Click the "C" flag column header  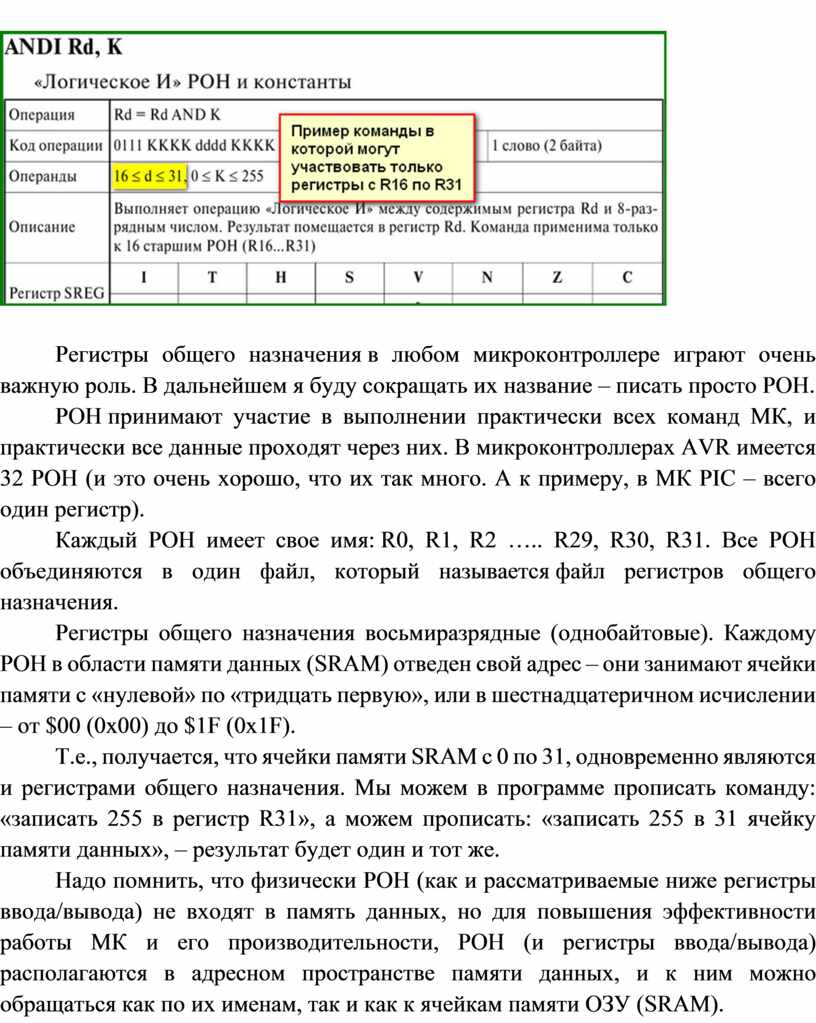(627, 278)
